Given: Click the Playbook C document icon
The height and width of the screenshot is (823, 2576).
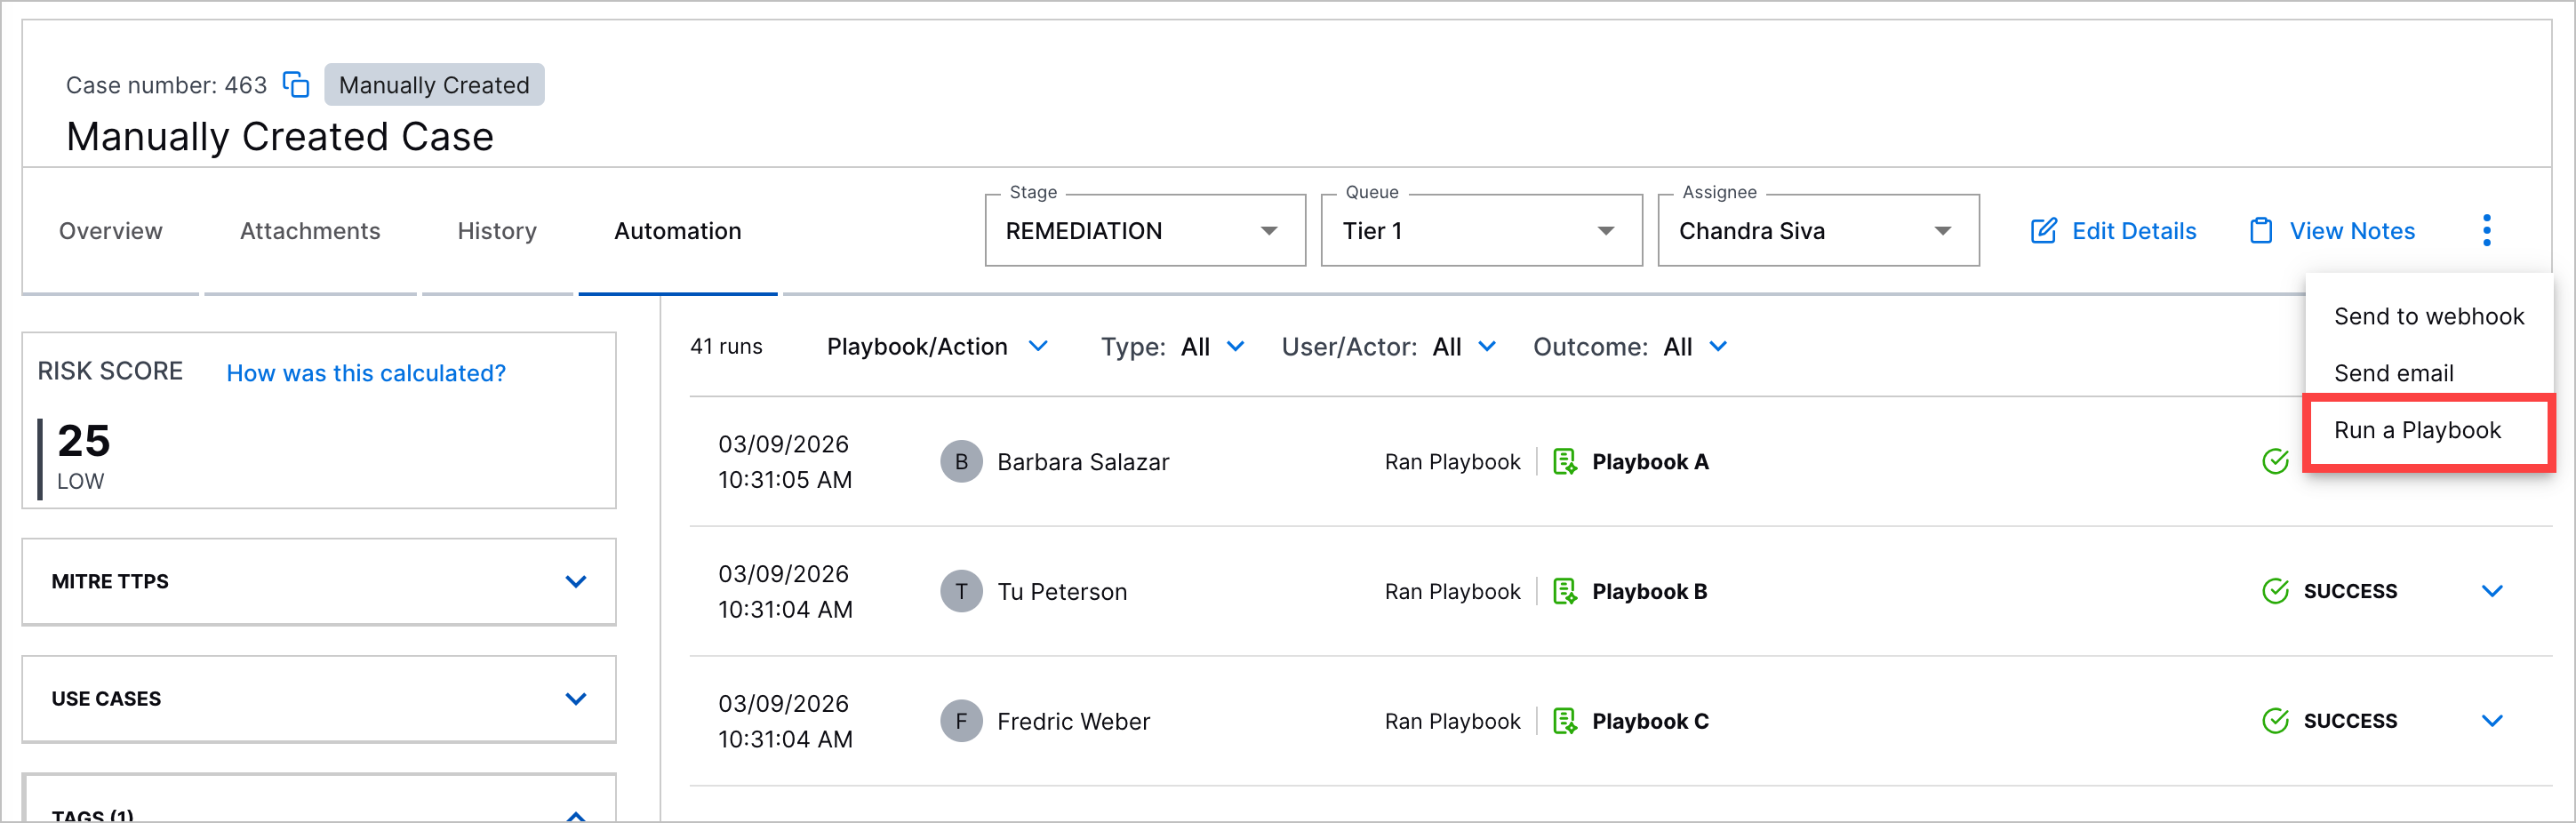Looking at the screenshot, I should pyautogui.click(x=1564, y=721).
